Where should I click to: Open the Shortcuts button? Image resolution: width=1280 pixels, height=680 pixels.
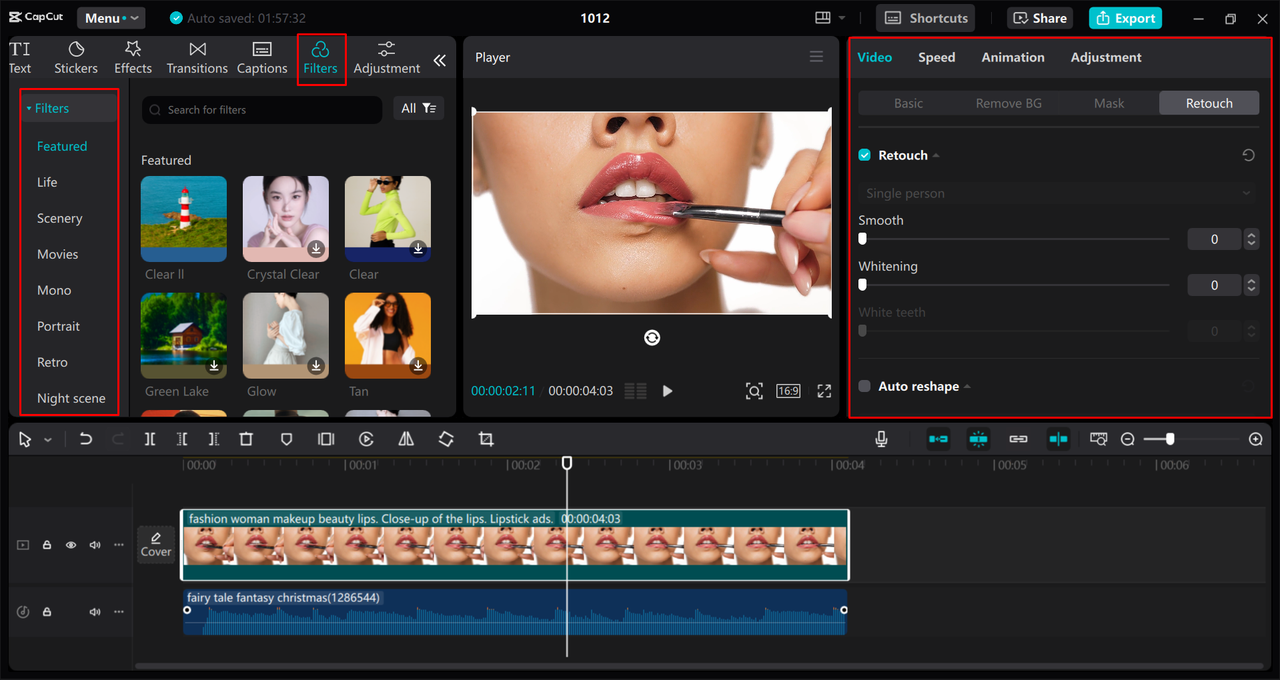tap(926, 18)
